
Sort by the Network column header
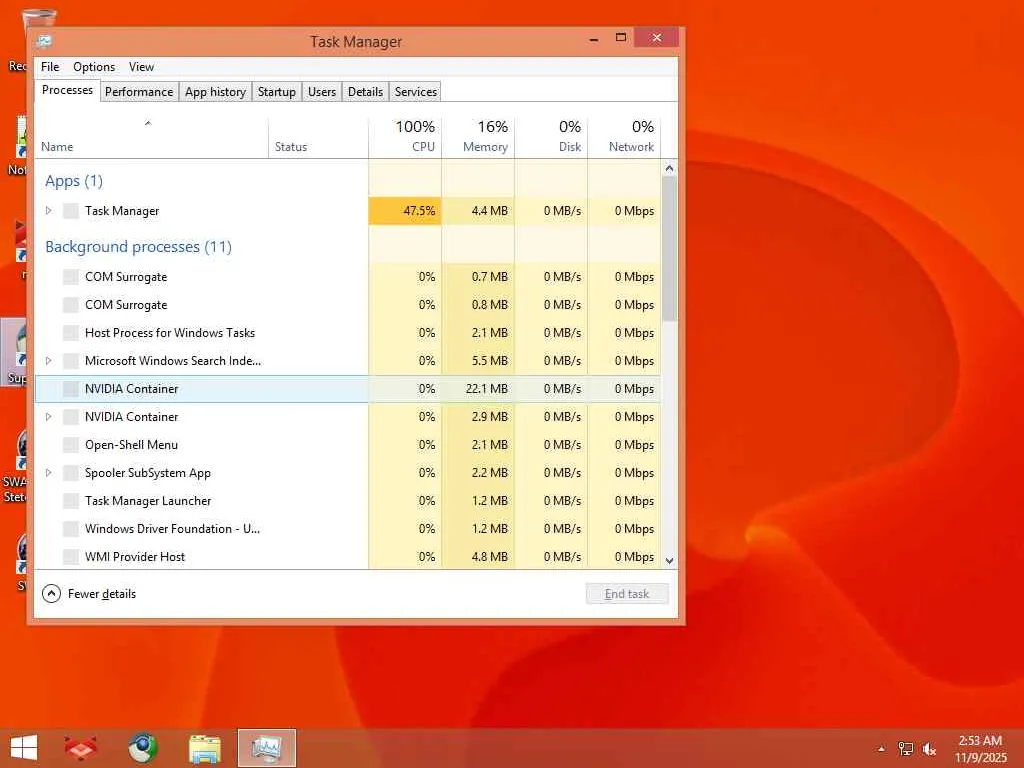pos(624,137)
